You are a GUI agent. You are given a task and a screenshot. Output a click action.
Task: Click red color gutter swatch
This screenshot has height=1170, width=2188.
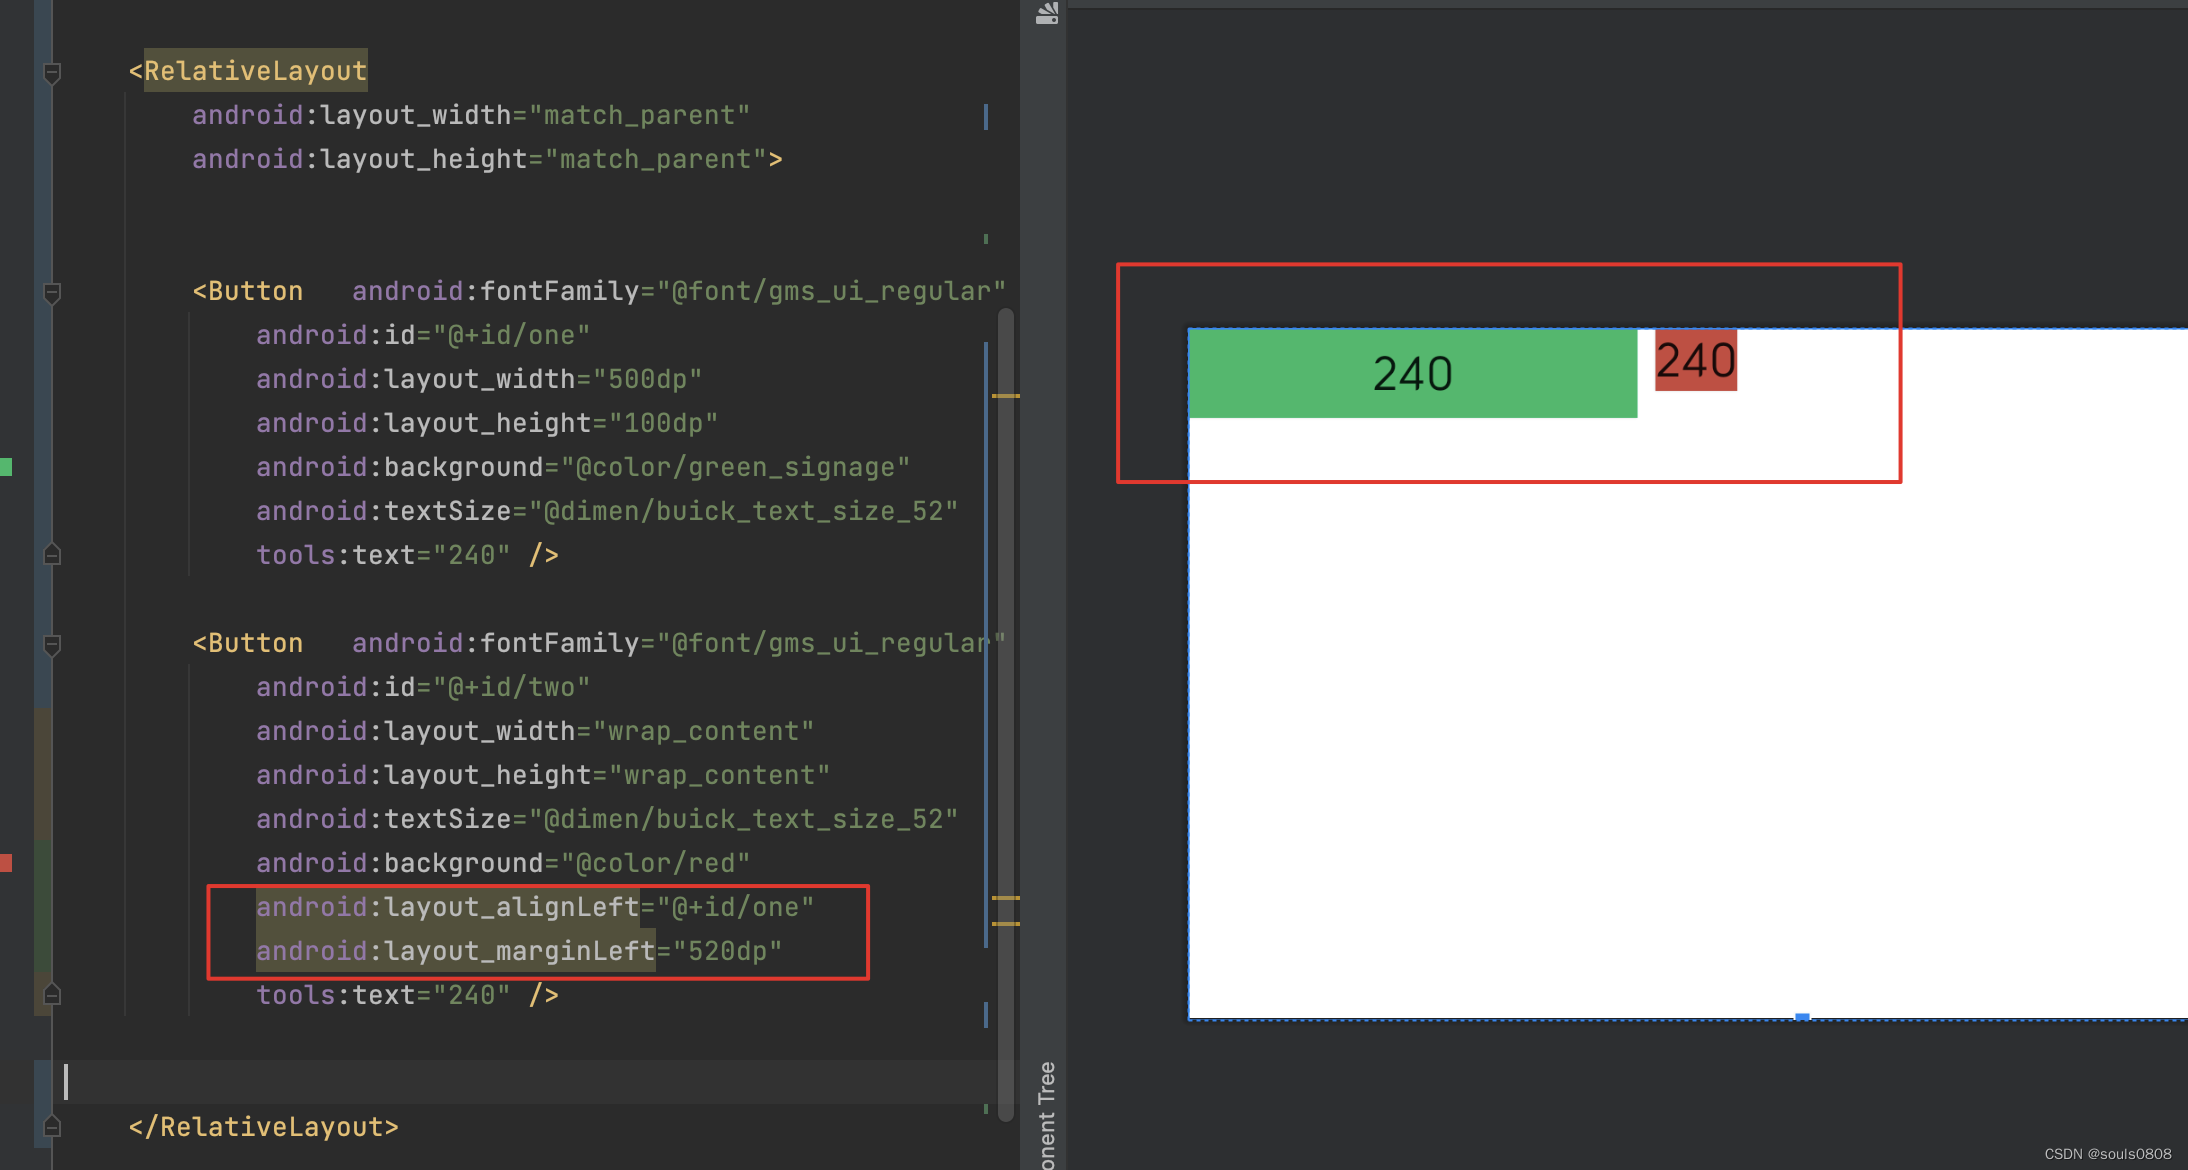click(x=6, y=863)
